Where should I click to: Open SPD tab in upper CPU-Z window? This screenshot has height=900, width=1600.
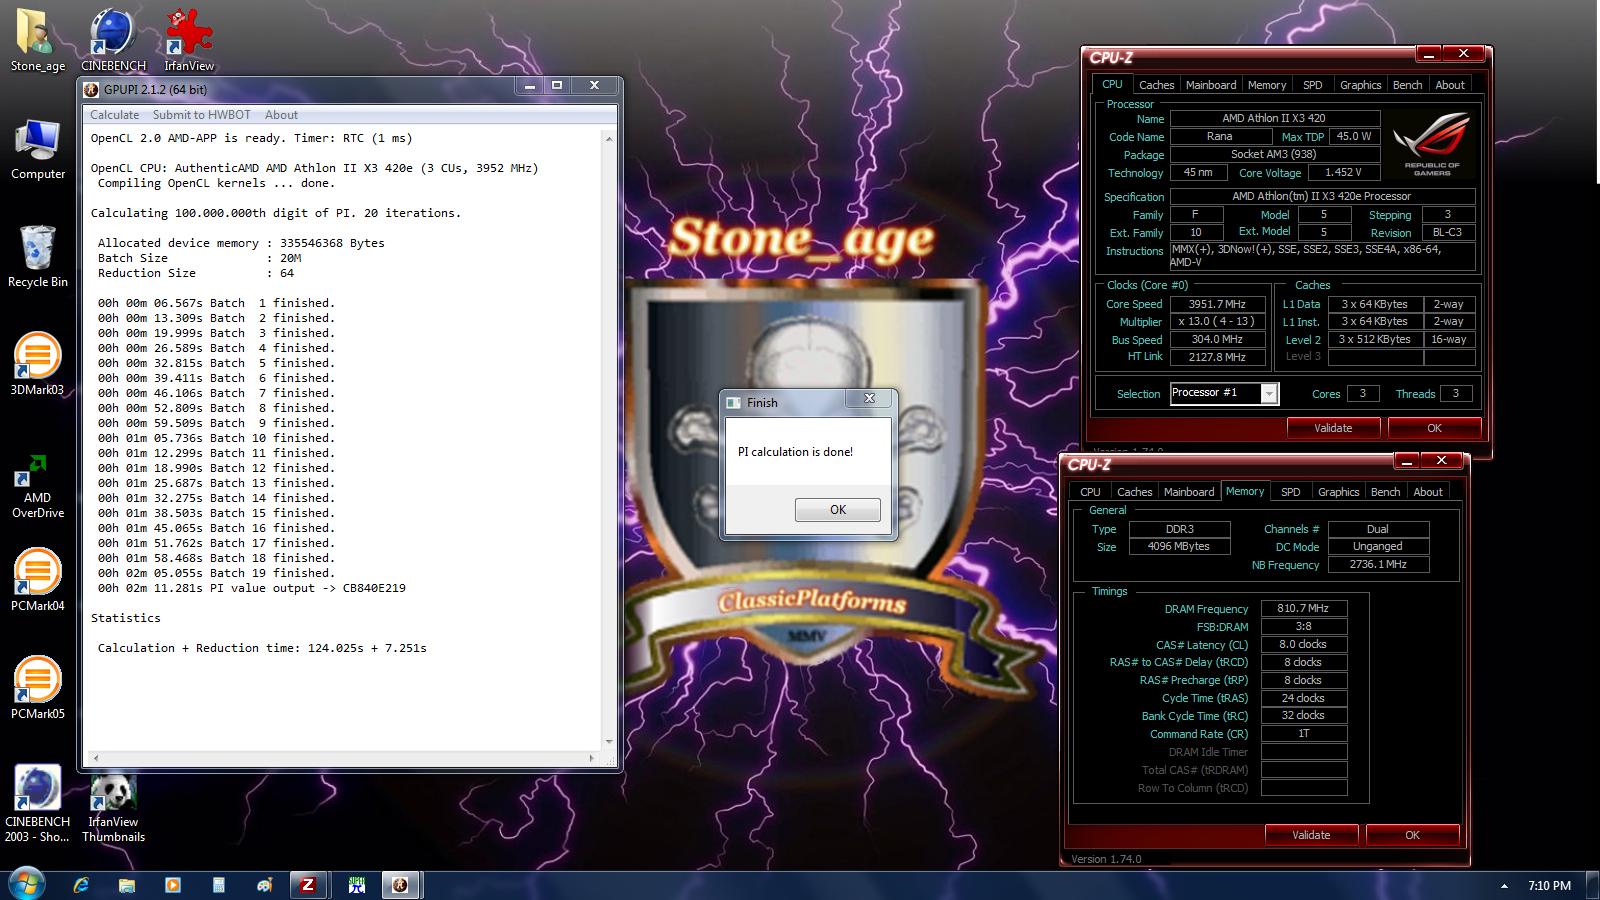coord(1313,85)
